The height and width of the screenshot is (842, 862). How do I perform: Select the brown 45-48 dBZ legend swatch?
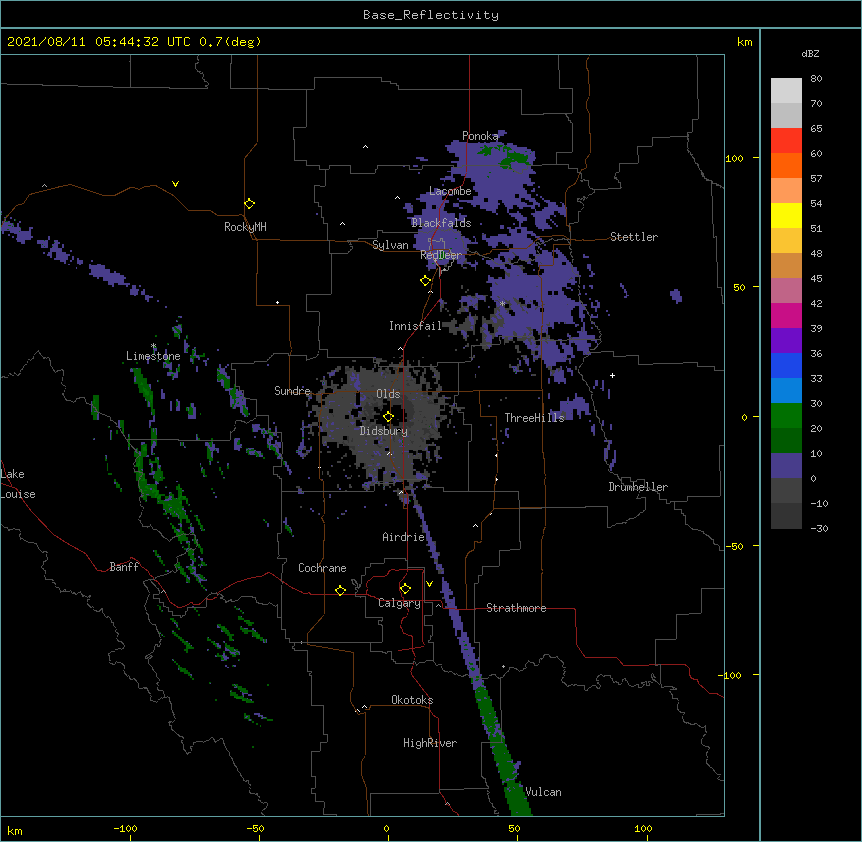pyautogui.click(x=786, y=265)
